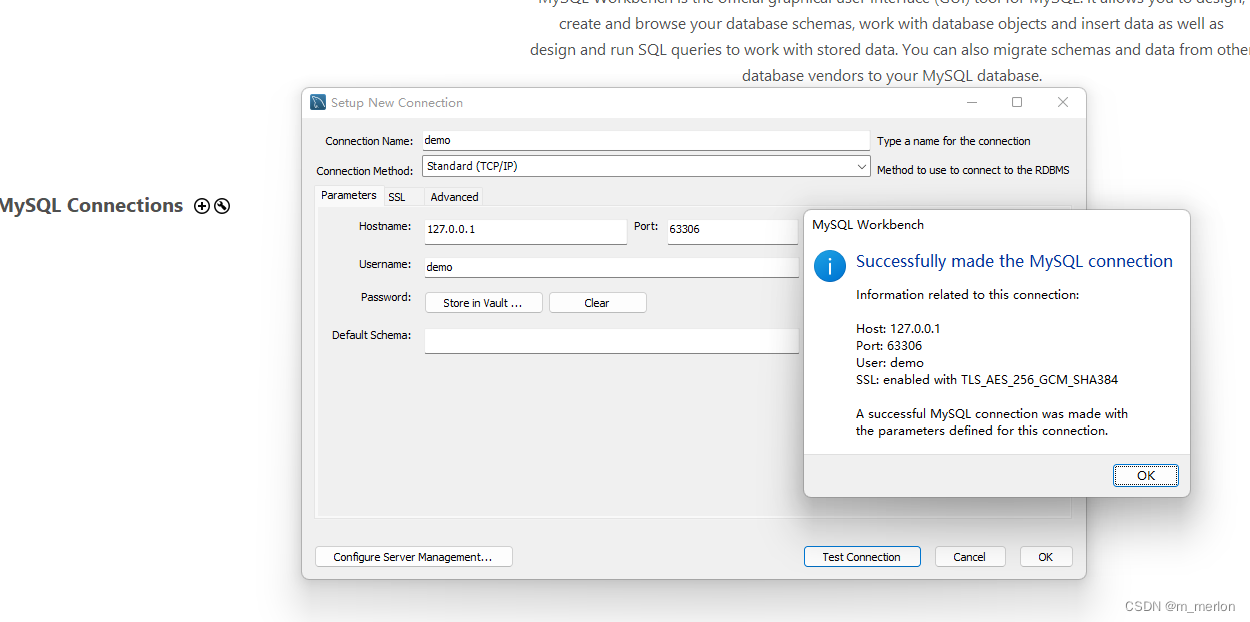This screenshot has width=1250, height=622.
Task: Click the Workbench icon in Setup New Connection title bar
Action: tap(318, 102)
